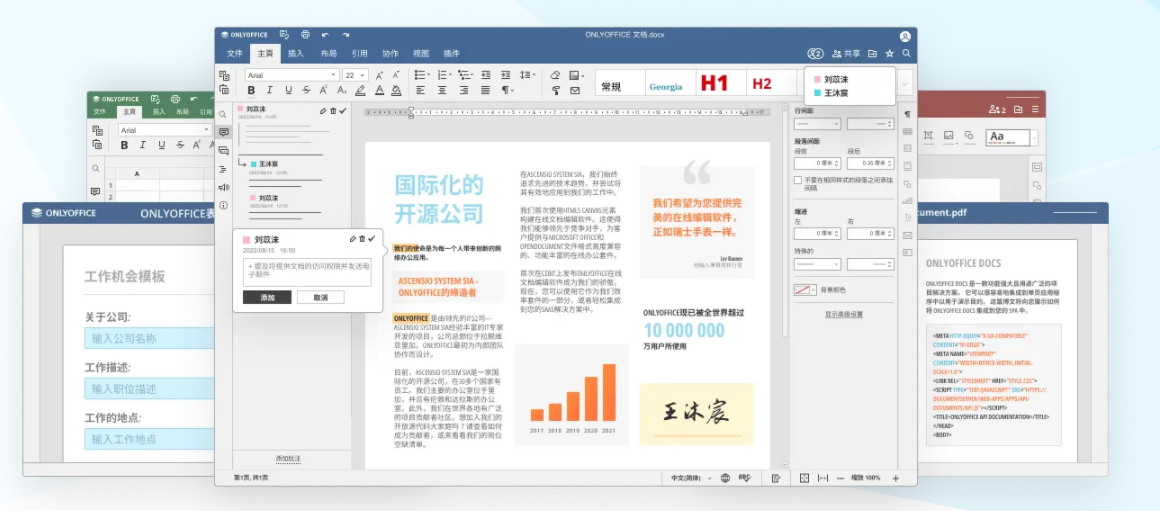Switch to the 布局 tab
The width and height of the screenshot is (1160, 511).
point(328,53)
